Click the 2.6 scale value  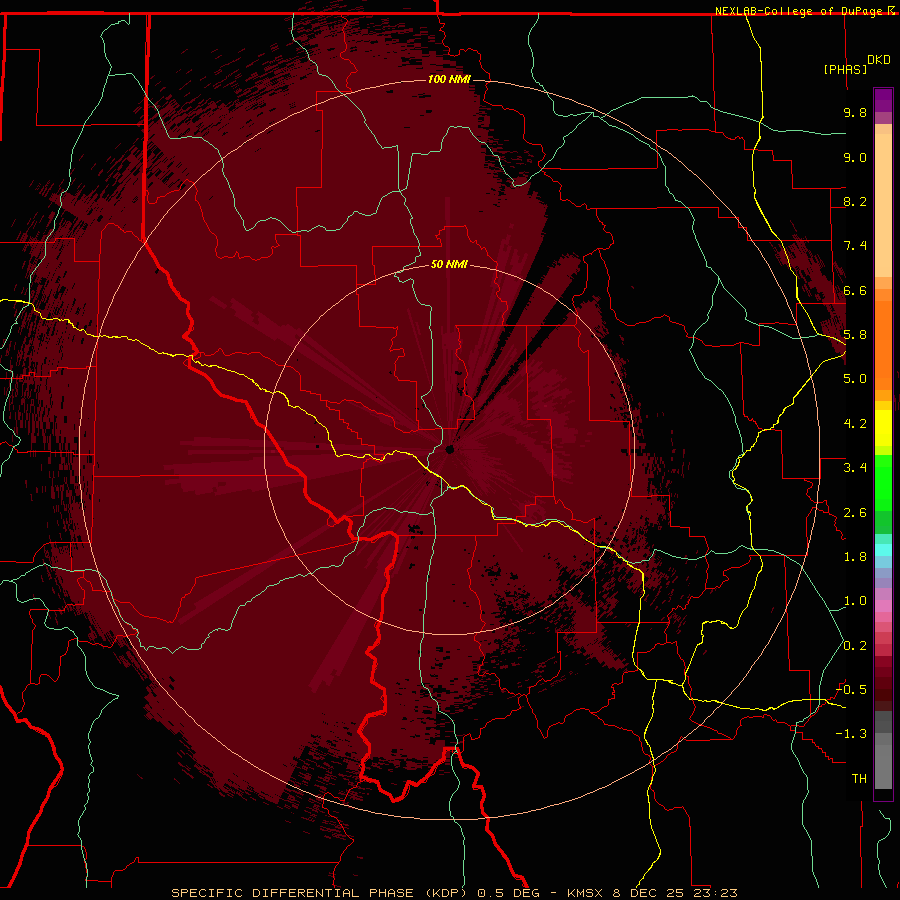point(855,513)
